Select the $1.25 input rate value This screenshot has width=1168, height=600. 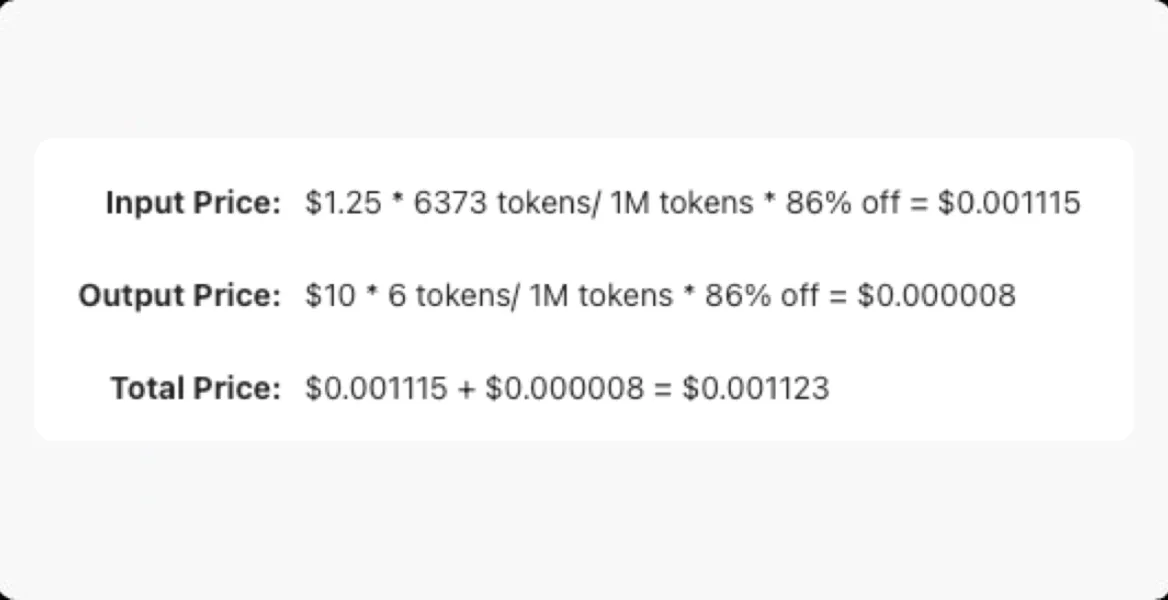click(x=343, y=203)
